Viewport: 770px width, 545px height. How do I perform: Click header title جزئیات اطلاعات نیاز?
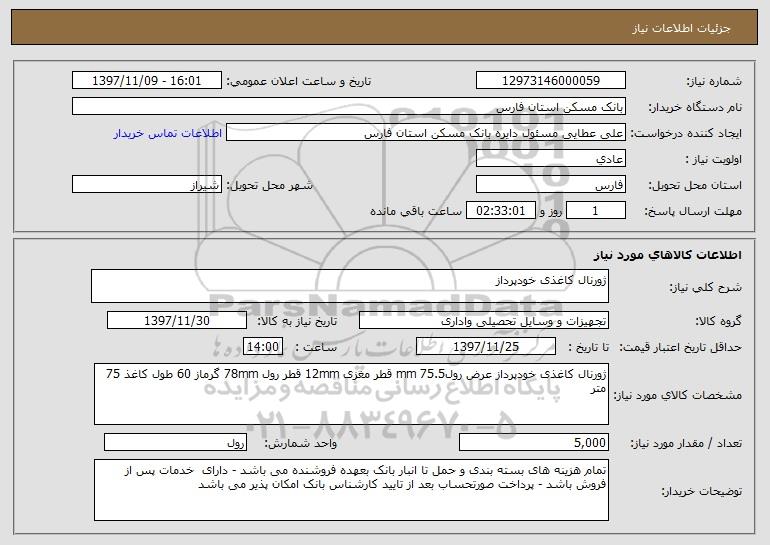tap(681, 28)
